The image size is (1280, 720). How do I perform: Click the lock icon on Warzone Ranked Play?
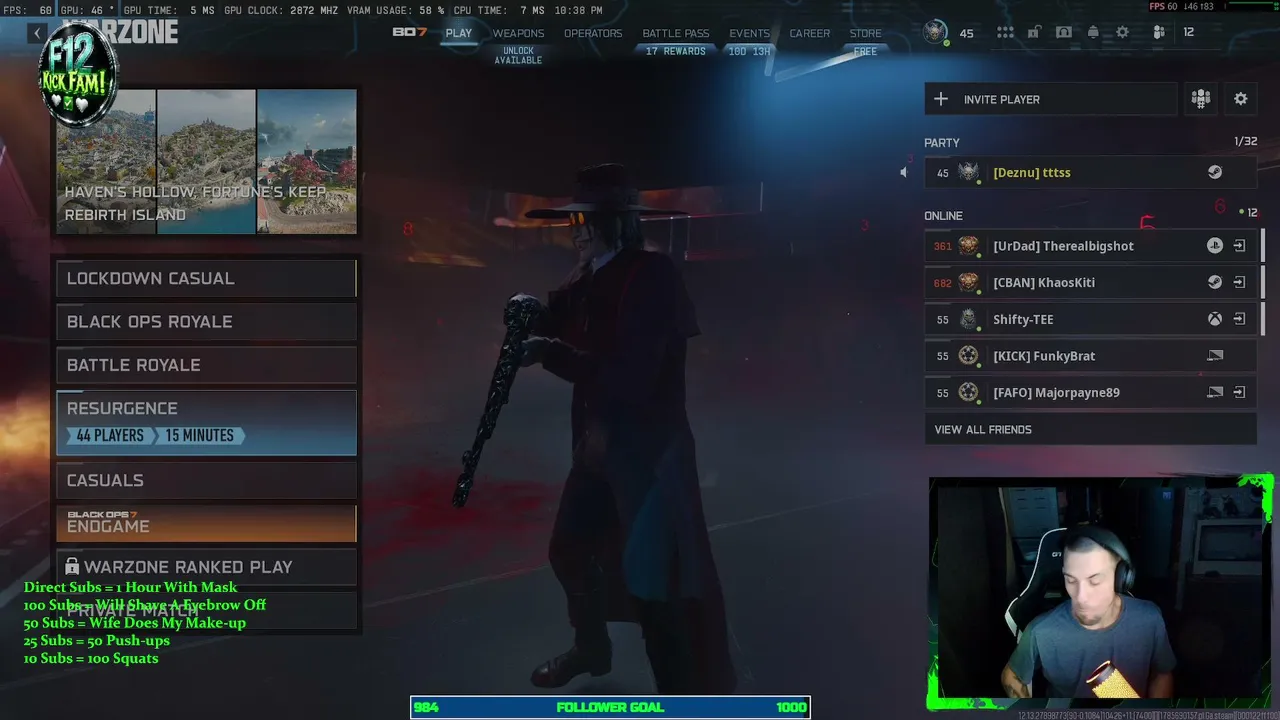click(72, 567)
